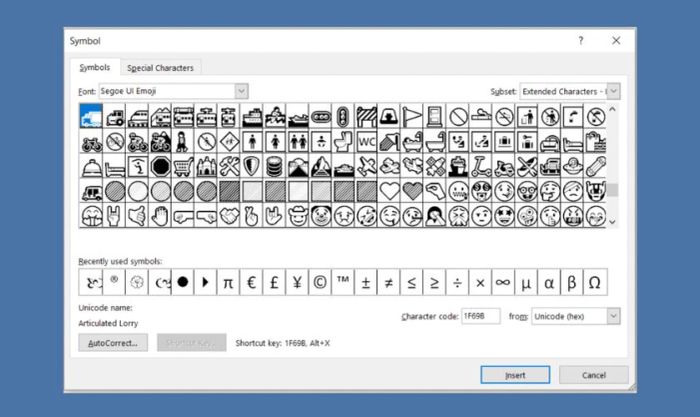
Task: Pick the pinching hand symbol
Action: pos(434,191)
